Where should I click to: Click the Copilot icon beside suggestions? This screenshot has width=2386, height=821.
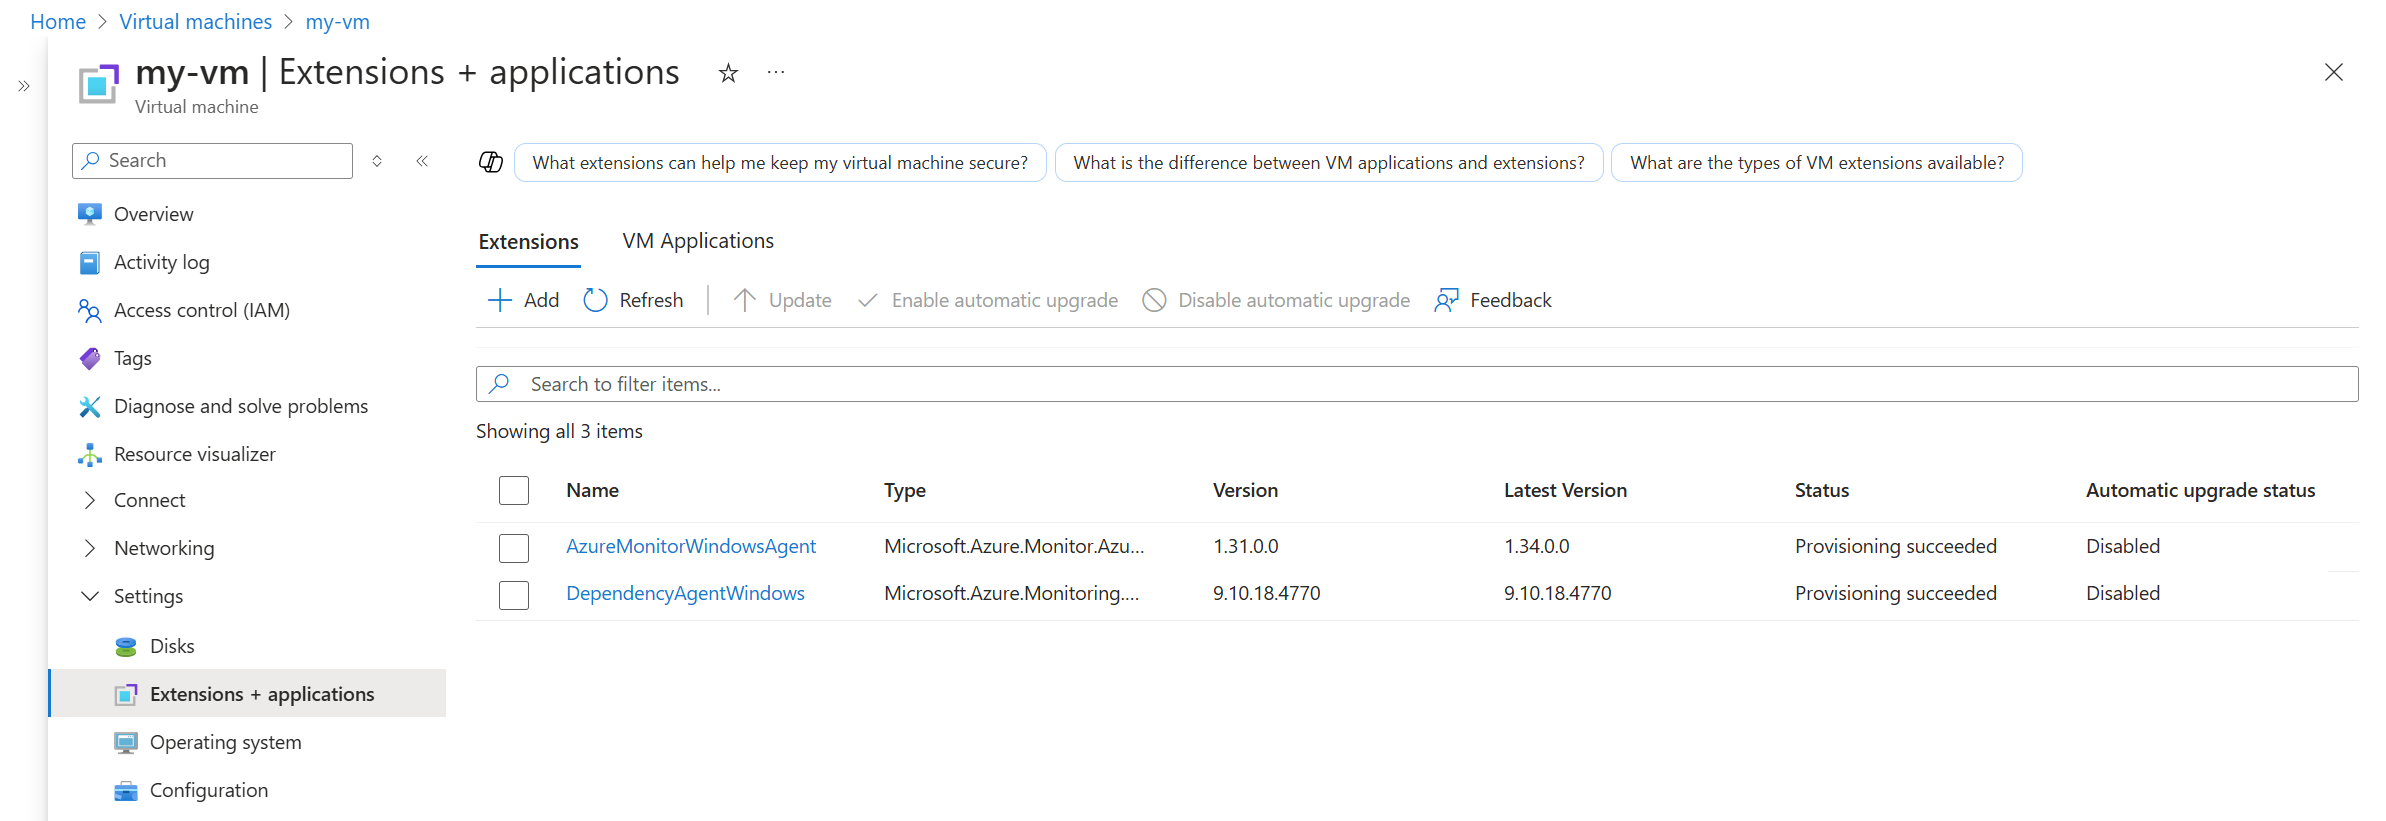click(490, 162)
